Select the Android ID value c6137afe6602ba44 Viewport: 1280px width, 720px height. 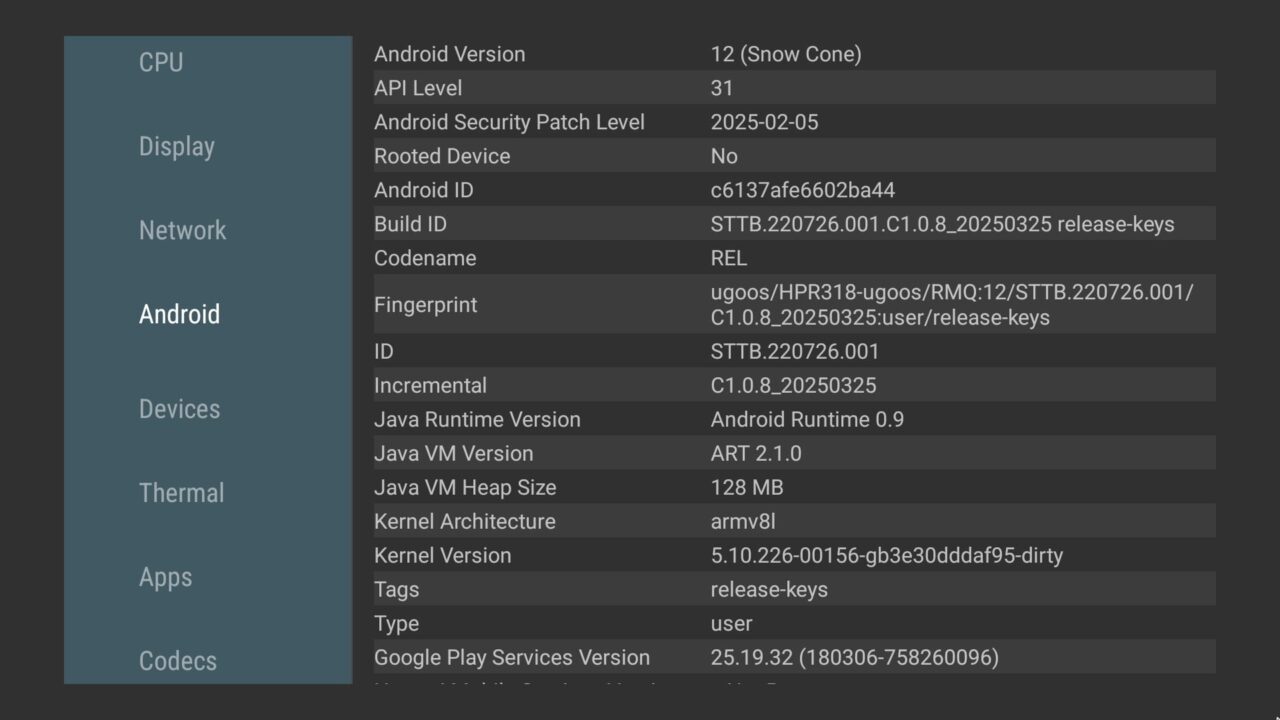[x=802, y=190]
